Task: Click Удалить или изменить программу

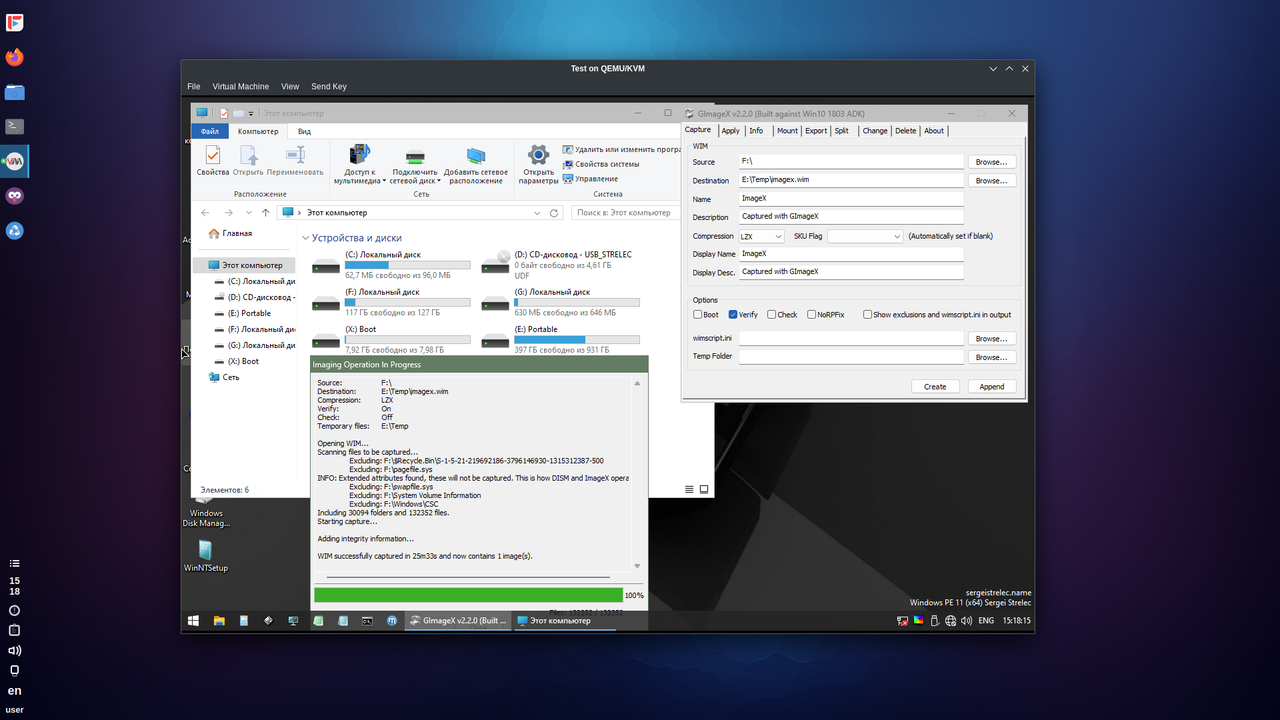Action: [x=623, y=149]
